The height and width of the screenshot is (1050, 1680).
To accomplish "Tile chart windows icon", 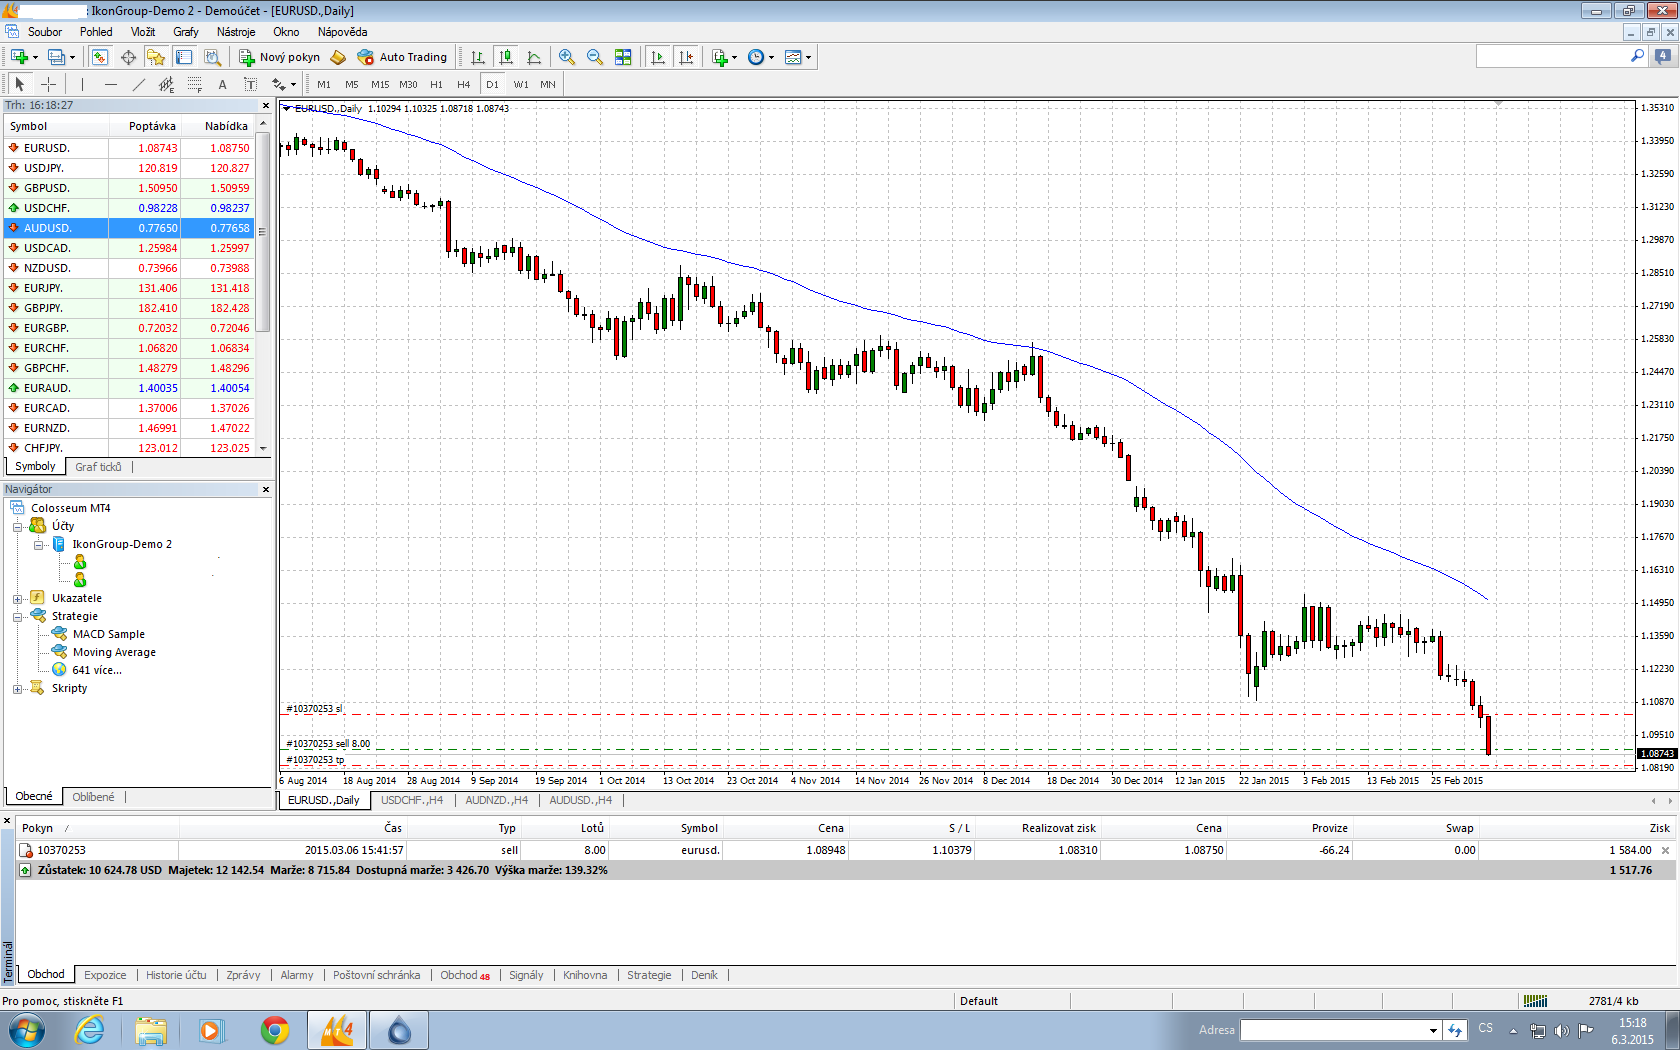I will (x=623, y=57).
